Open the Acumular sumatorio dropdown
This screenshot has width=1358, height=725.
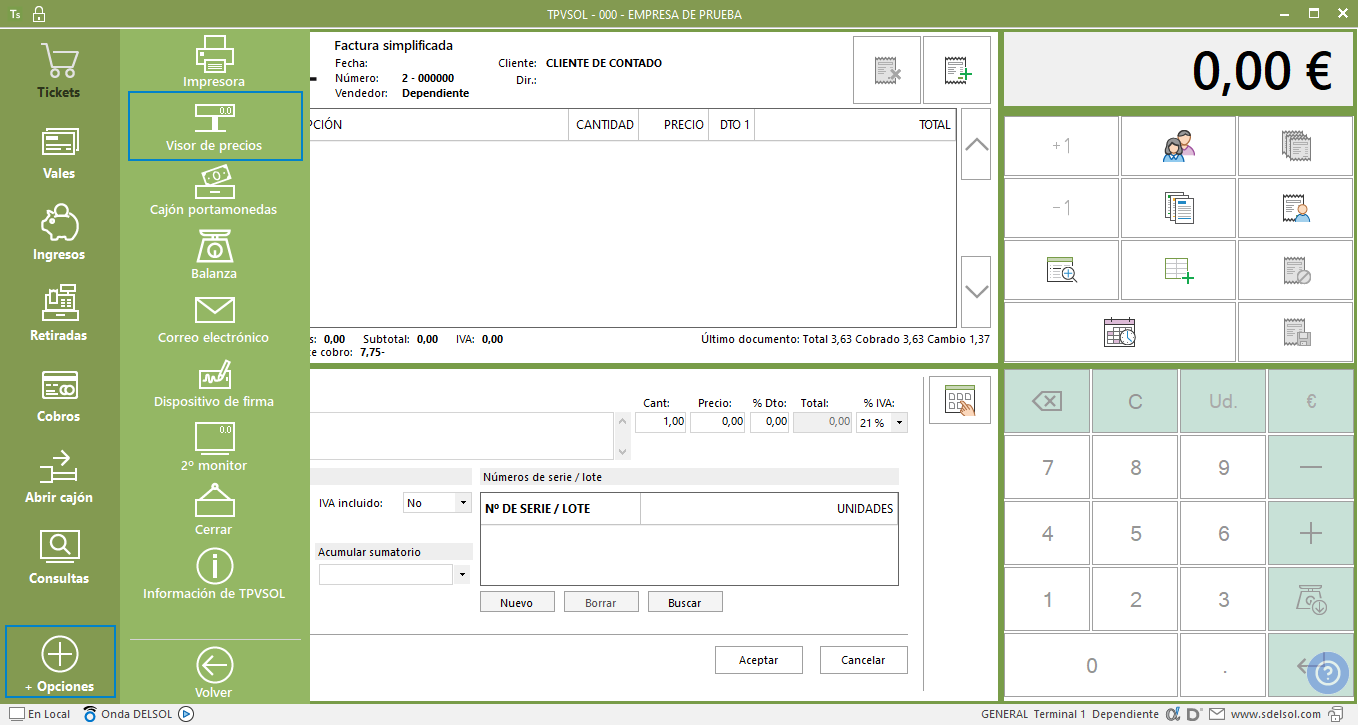(x=461, y=575)
